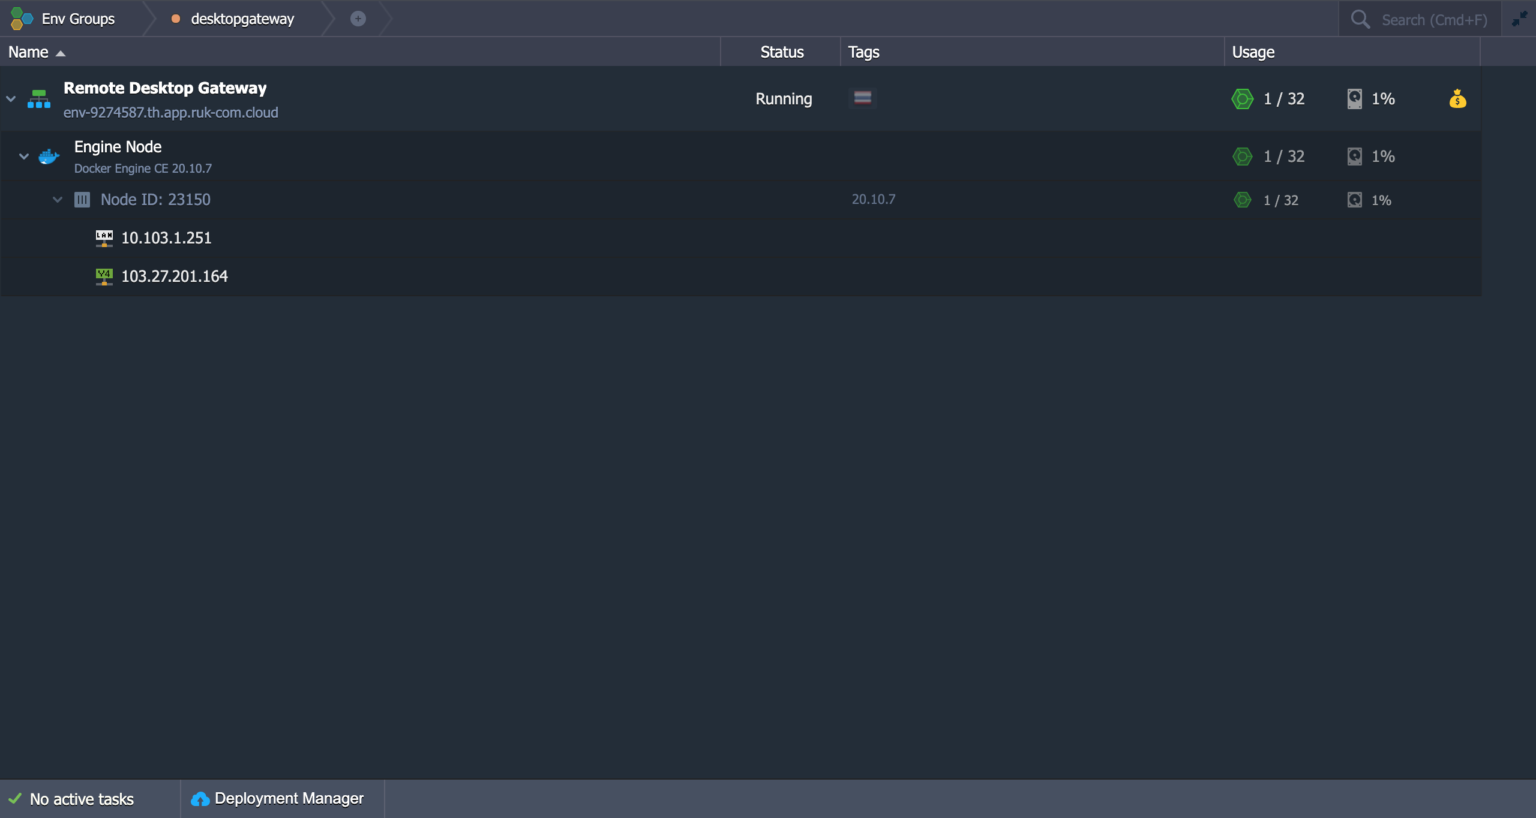Collapse the Remote Desktop Gateway environment
Viewport: 1536px width, 818px height.
tap(11, 98)
